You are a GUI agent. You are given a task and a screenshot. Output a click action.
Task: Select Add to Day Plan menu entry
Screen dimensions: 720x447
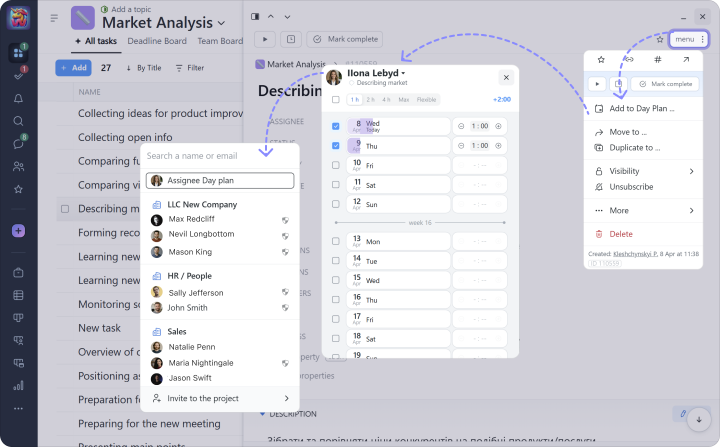(641, 108)
